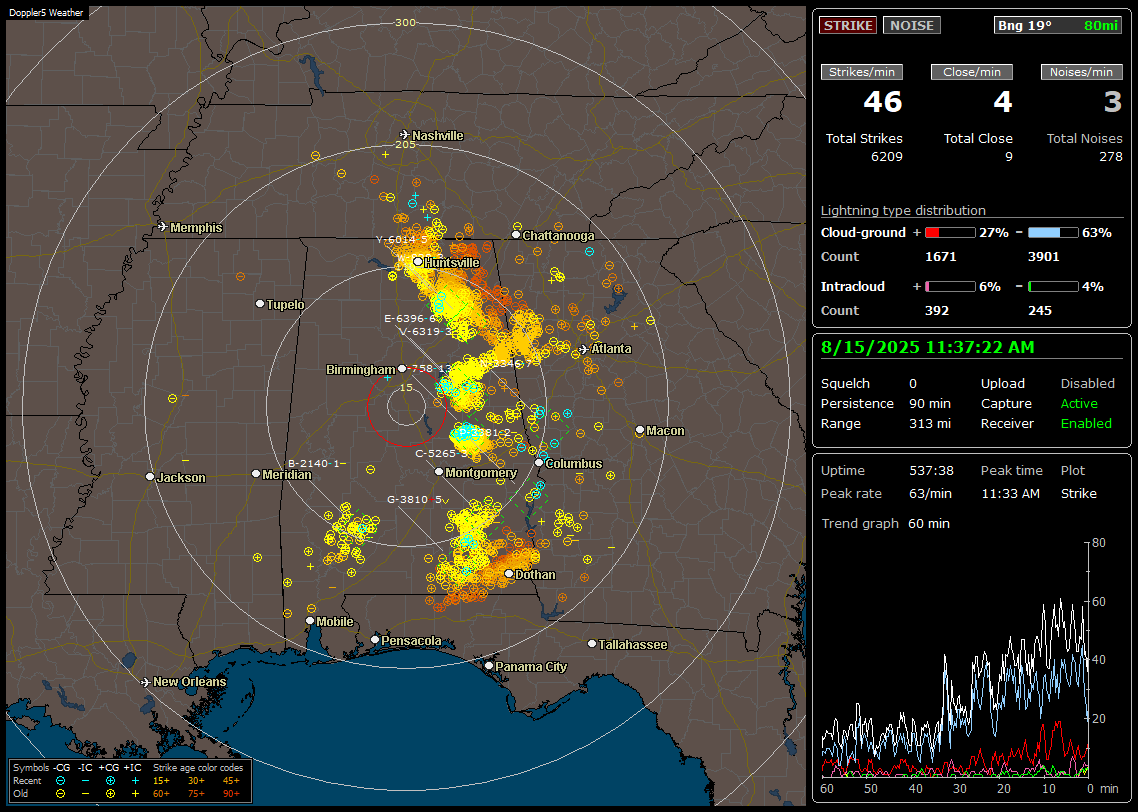Click the storm cell label G-3810-5
The image size is (1138, 812).
click(x=414, y=499)
